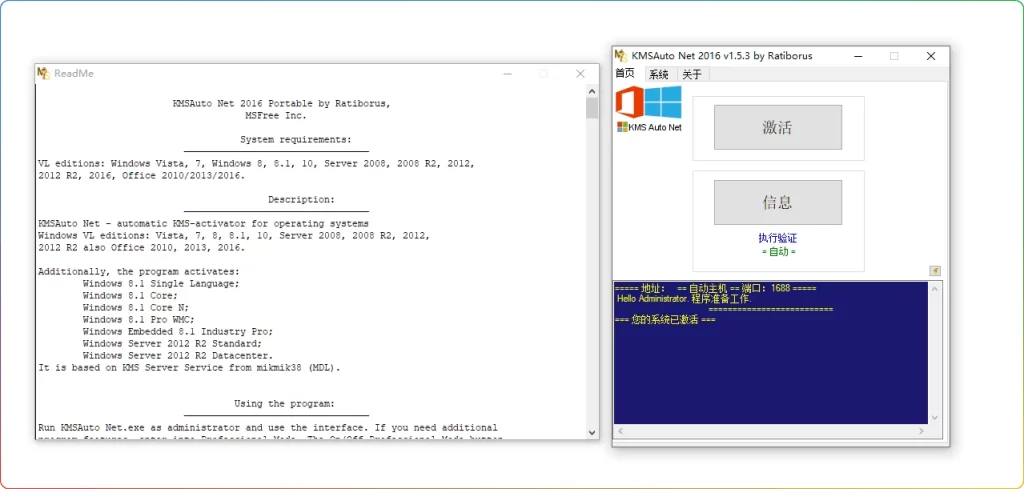
Task: Switch to the 首页 tab
Action: coord(625,74)
